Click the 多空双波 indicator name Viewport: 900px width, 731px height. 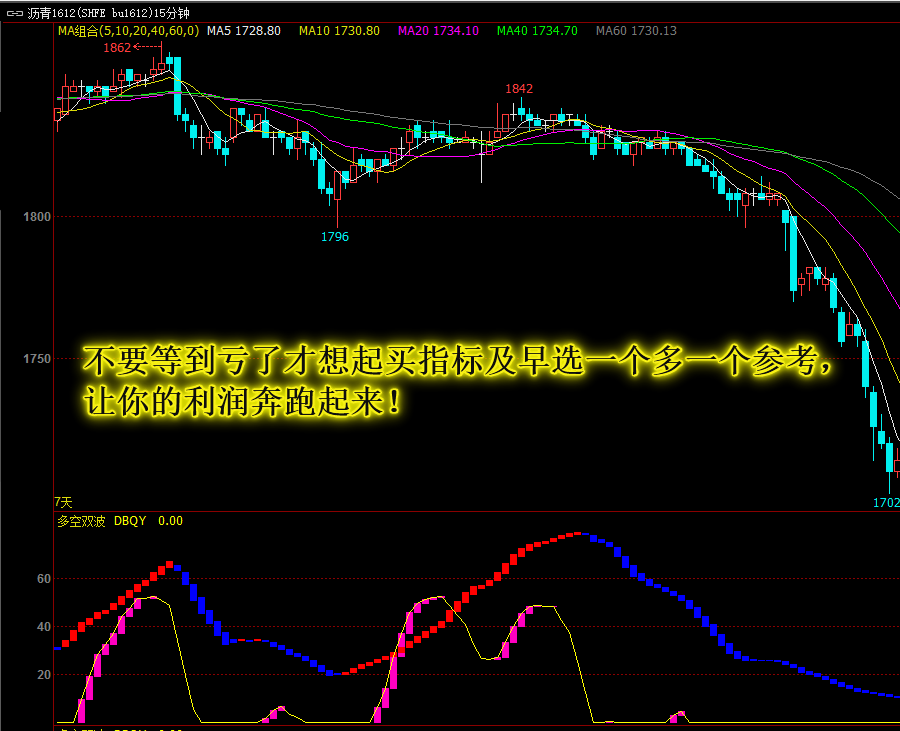tap(80, 520)
